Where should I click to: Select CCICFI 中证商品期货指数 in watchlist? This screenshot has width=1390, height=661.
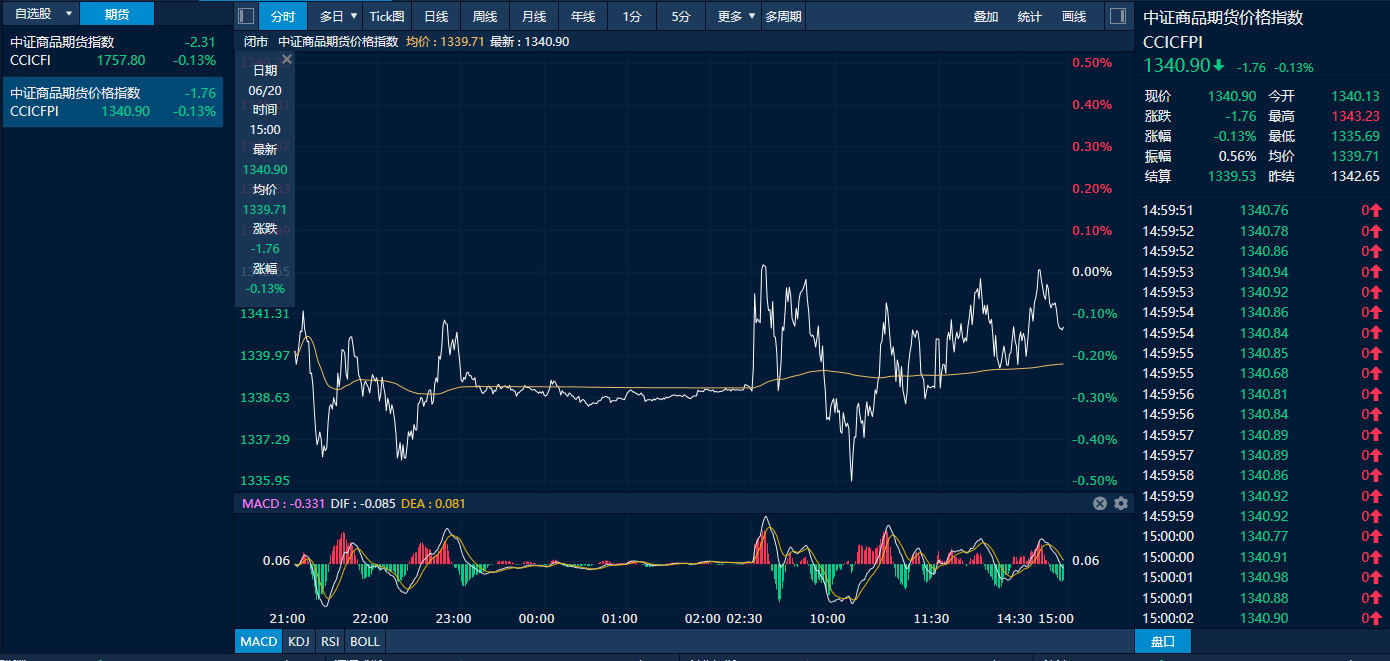click(x=112, y=51)
